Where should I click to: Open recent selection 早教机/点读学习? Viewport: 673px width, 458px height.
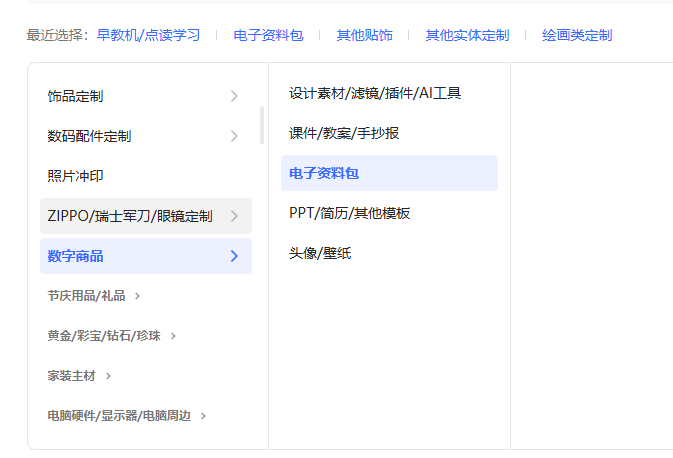148,35
